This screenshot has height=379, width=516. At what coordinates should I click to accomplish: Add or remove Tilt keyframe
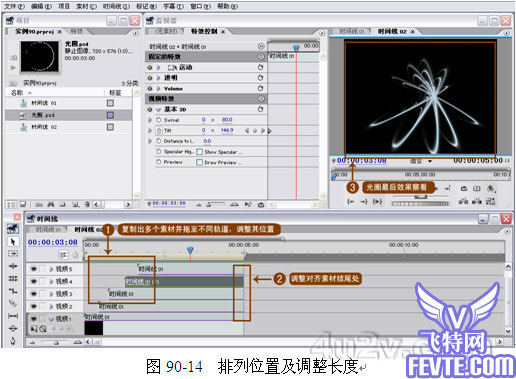255,131
